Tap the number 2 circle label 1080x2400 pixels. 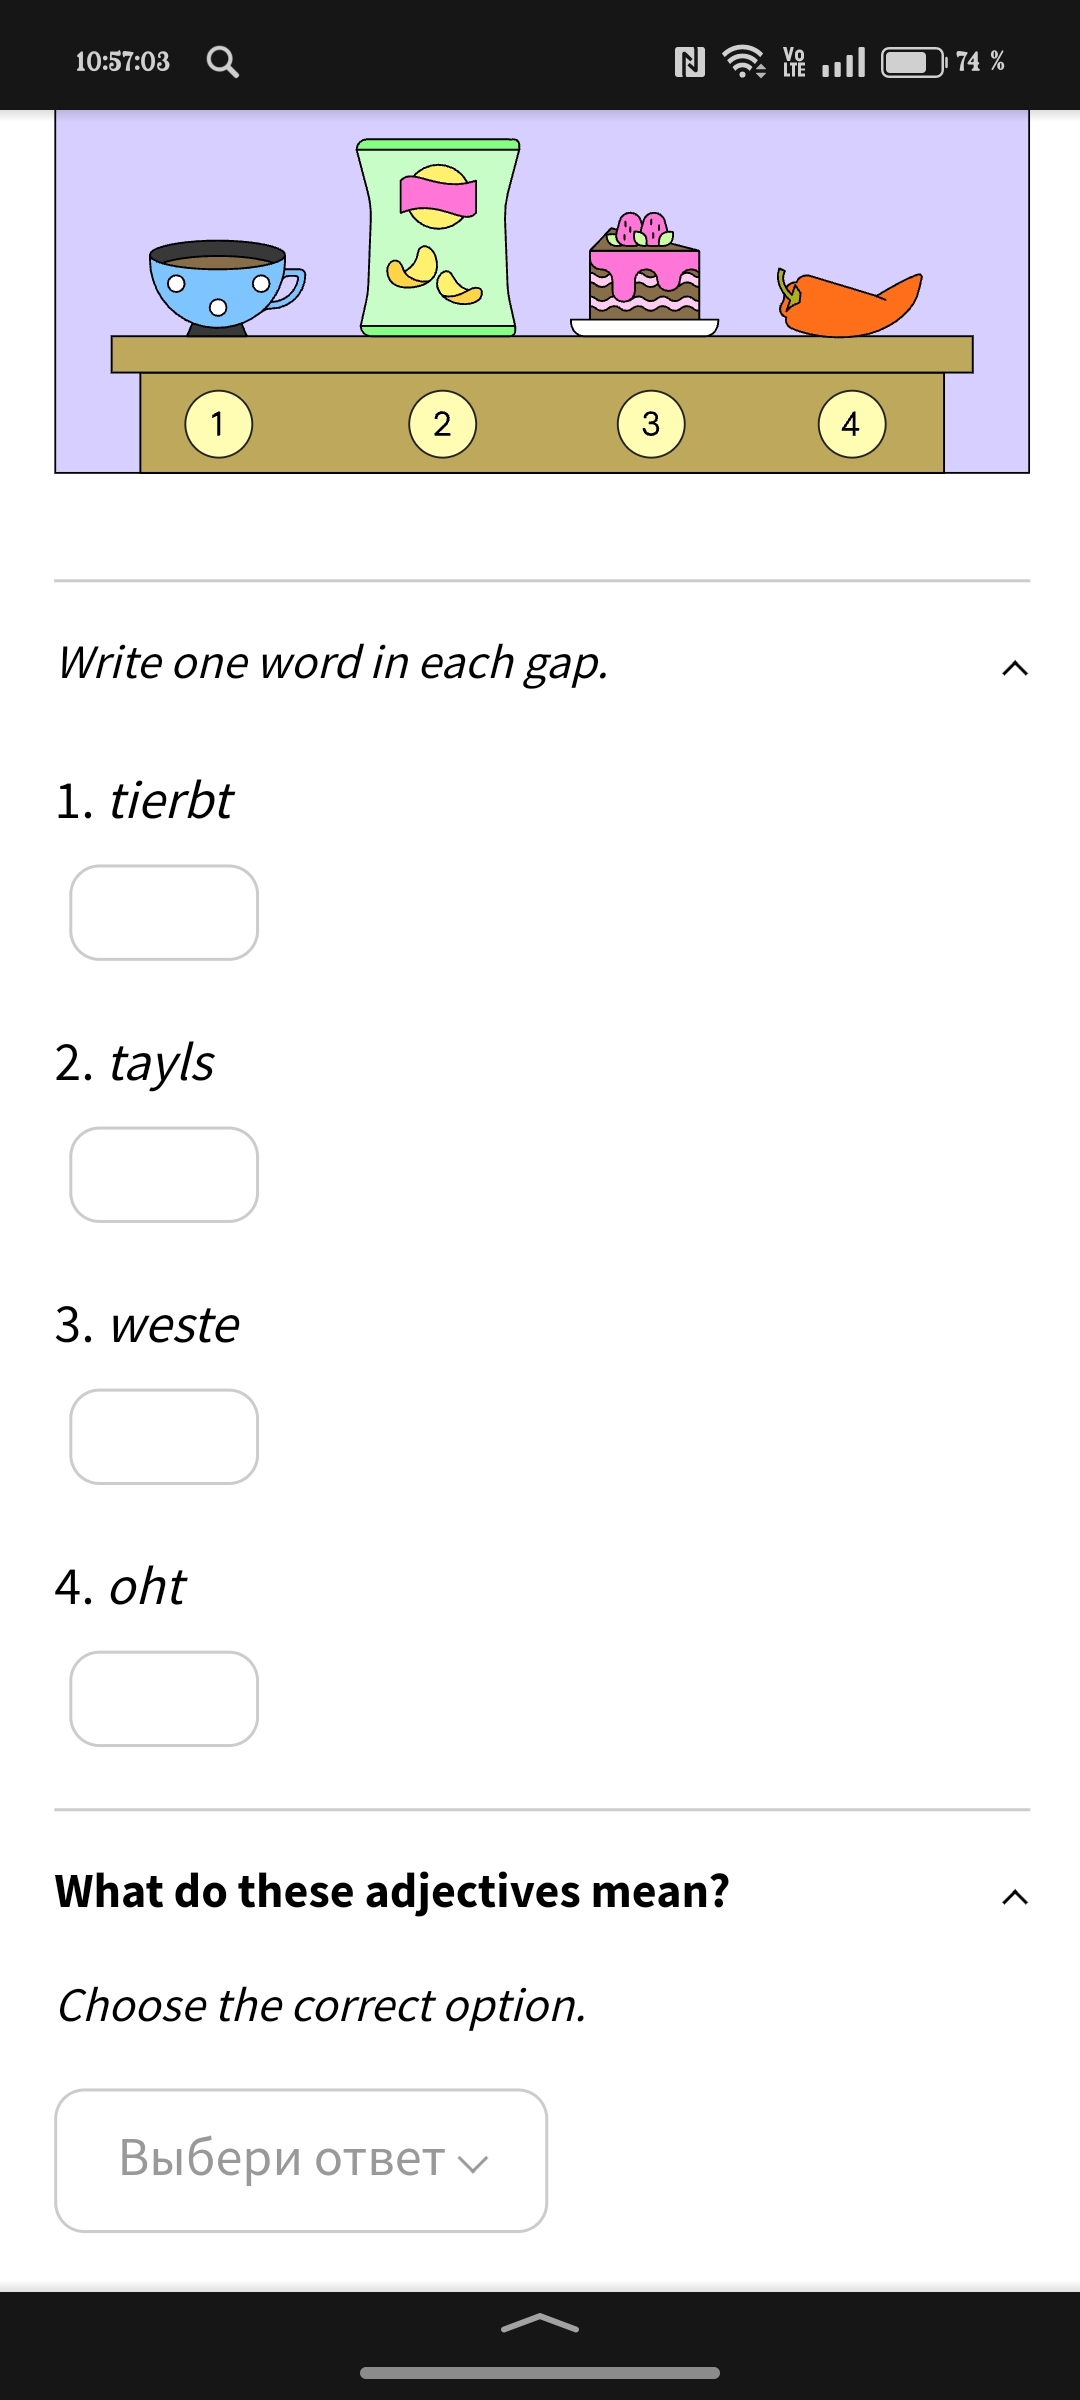click(442, 424)
